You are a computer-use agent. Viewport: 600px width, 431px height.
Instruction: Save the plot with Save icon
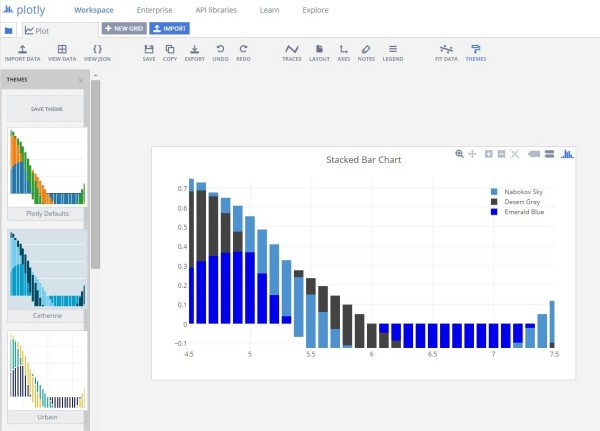coord(149,53)
